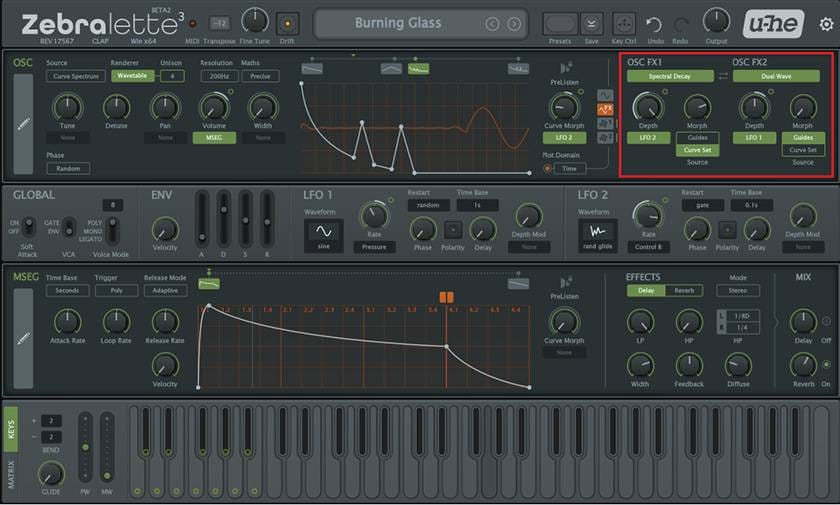The width and height of the screenshot is (840, 505).
Task: Select the last OSC curve thumbnail
Action: pos(518,69)
